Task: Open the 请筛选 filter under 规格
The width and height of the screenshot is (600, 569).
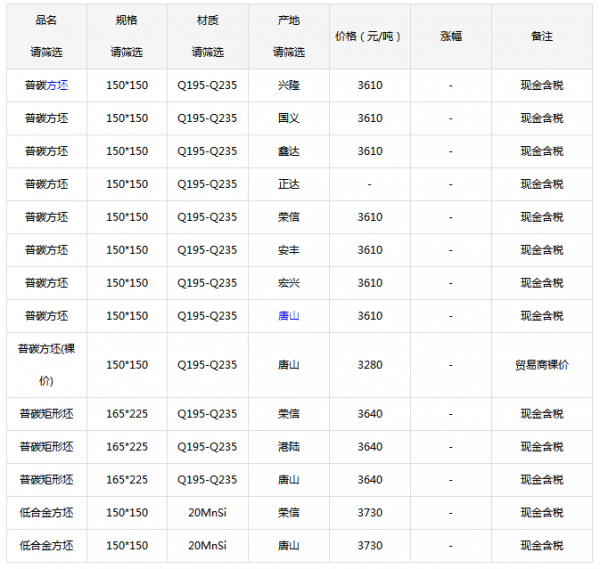Action: coord(127,52)
